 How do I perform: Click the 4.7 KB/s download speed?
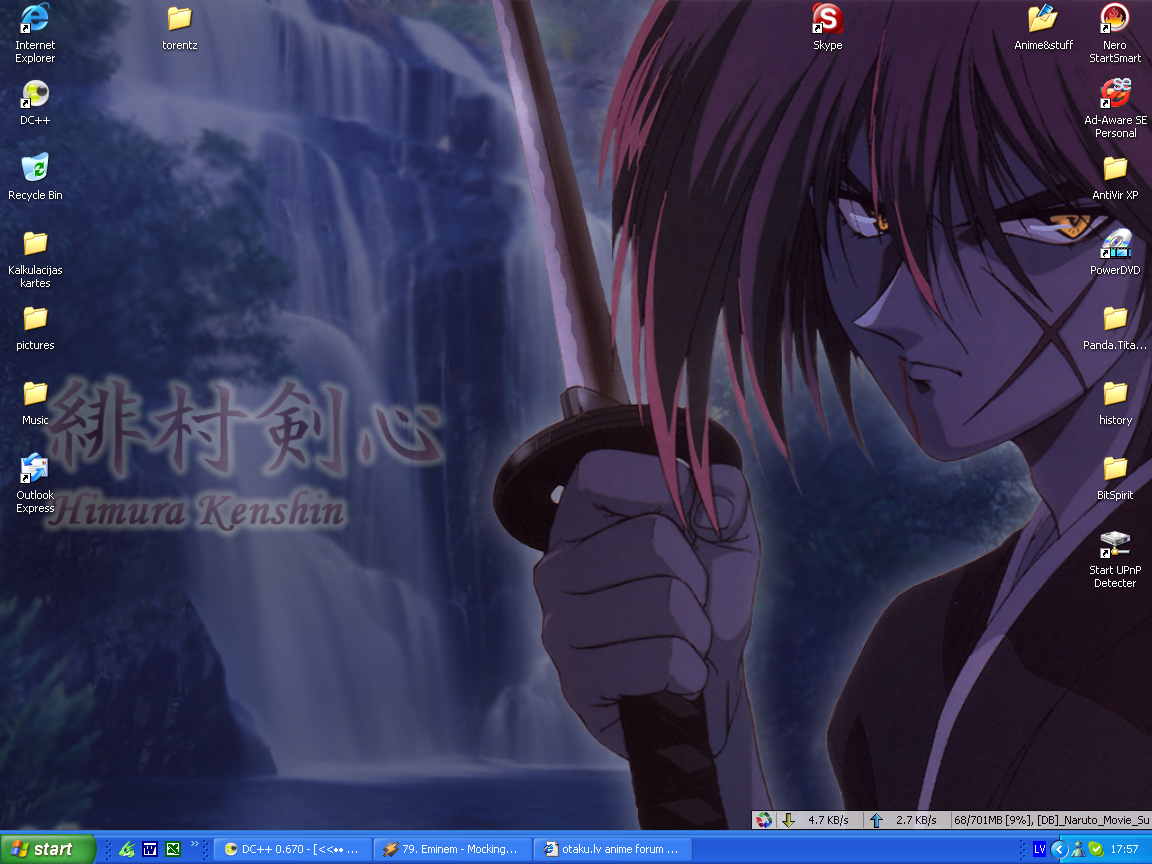pos(828,820)
